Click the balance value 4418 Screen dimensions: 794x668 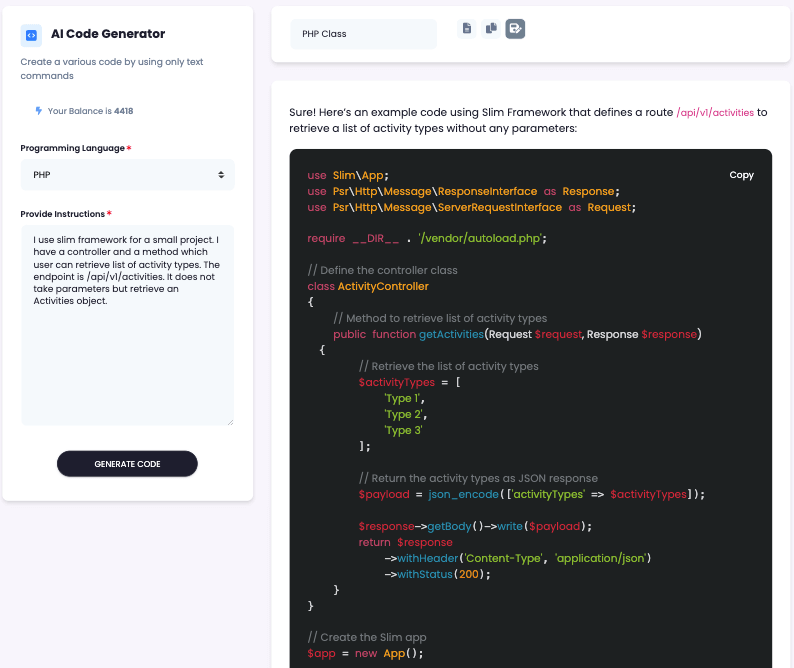(124, 111)
